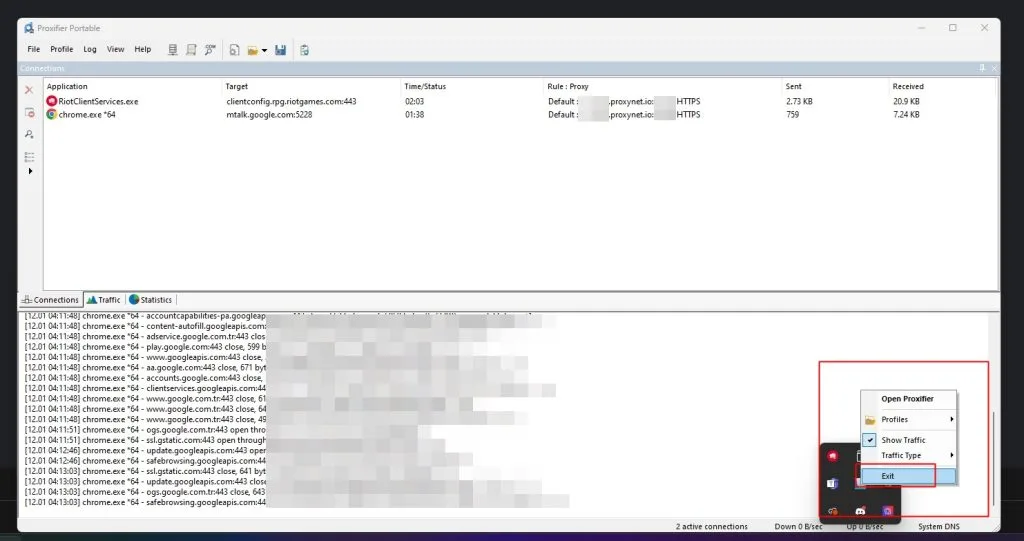Click the 01:38 time status cell
The height and width of the screenshot is (541, 1024).
coord(414,114)
